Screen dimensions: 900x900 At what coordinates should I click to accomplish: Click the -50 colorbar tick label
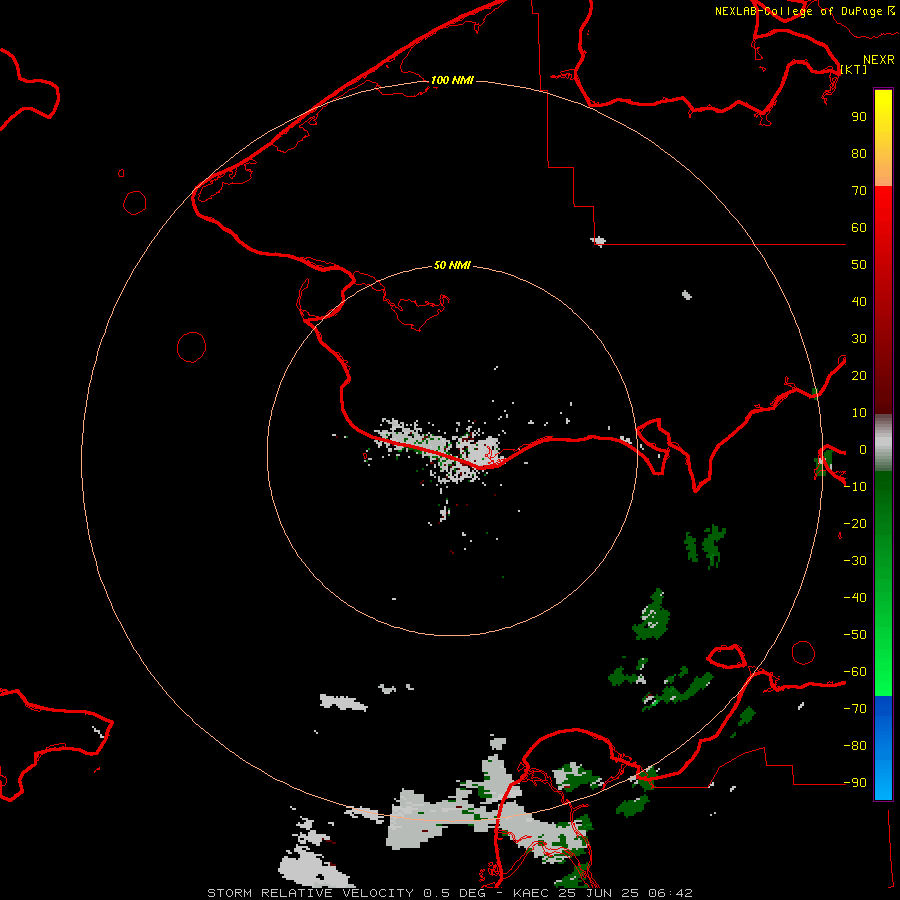click(x=855, y=635)
